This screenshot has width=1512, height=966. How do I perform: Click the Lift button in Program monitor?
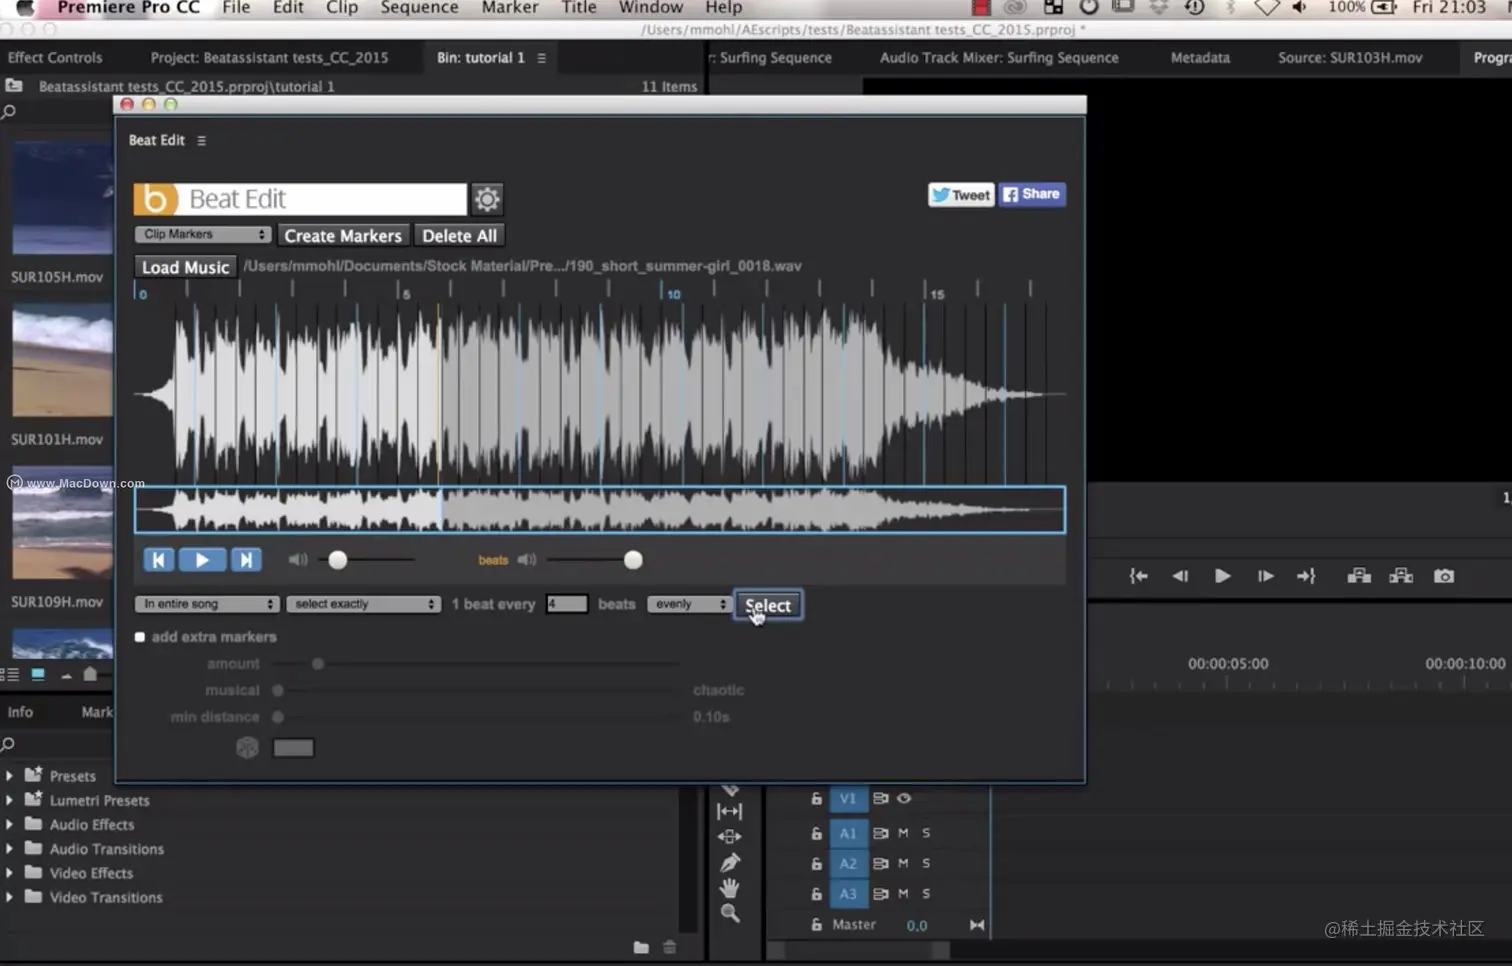[x=1359, y=576]
